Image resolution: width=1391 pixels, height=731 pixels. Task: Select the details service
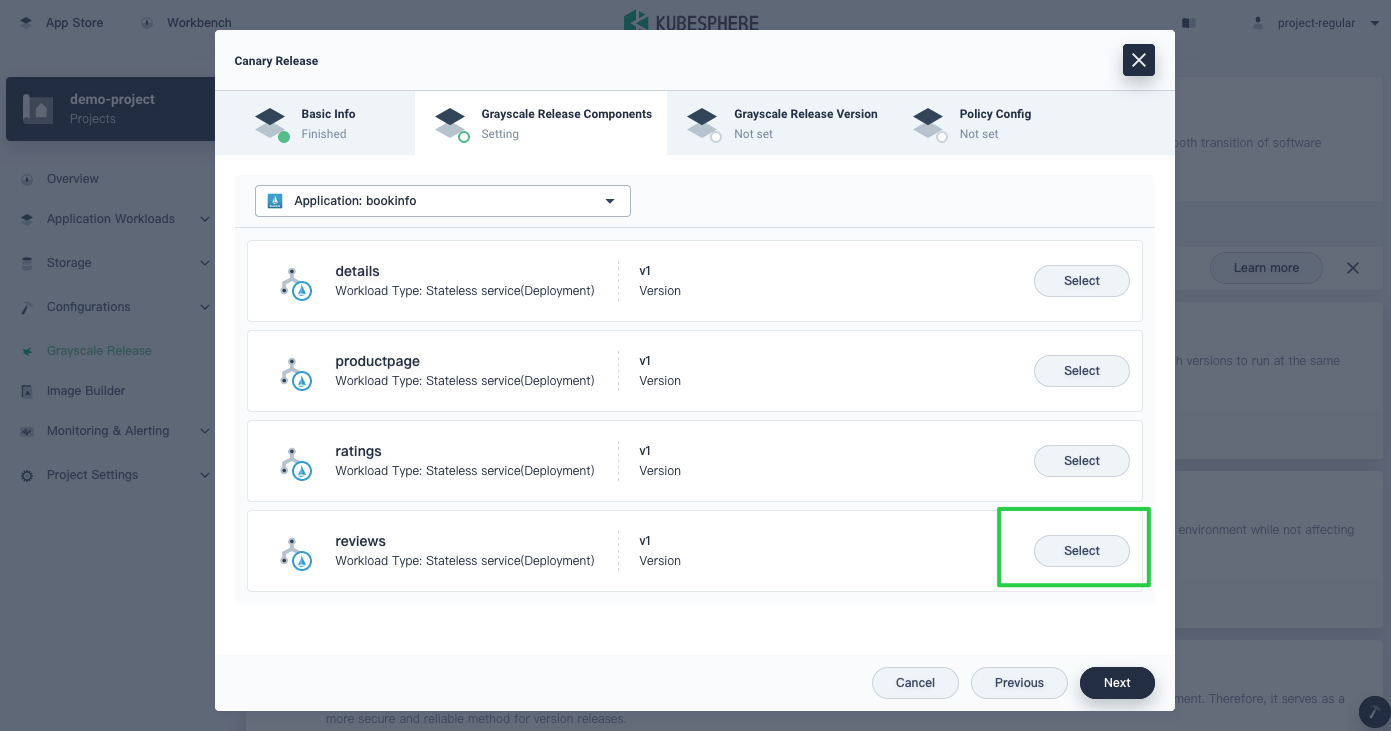pos(1081,281)
